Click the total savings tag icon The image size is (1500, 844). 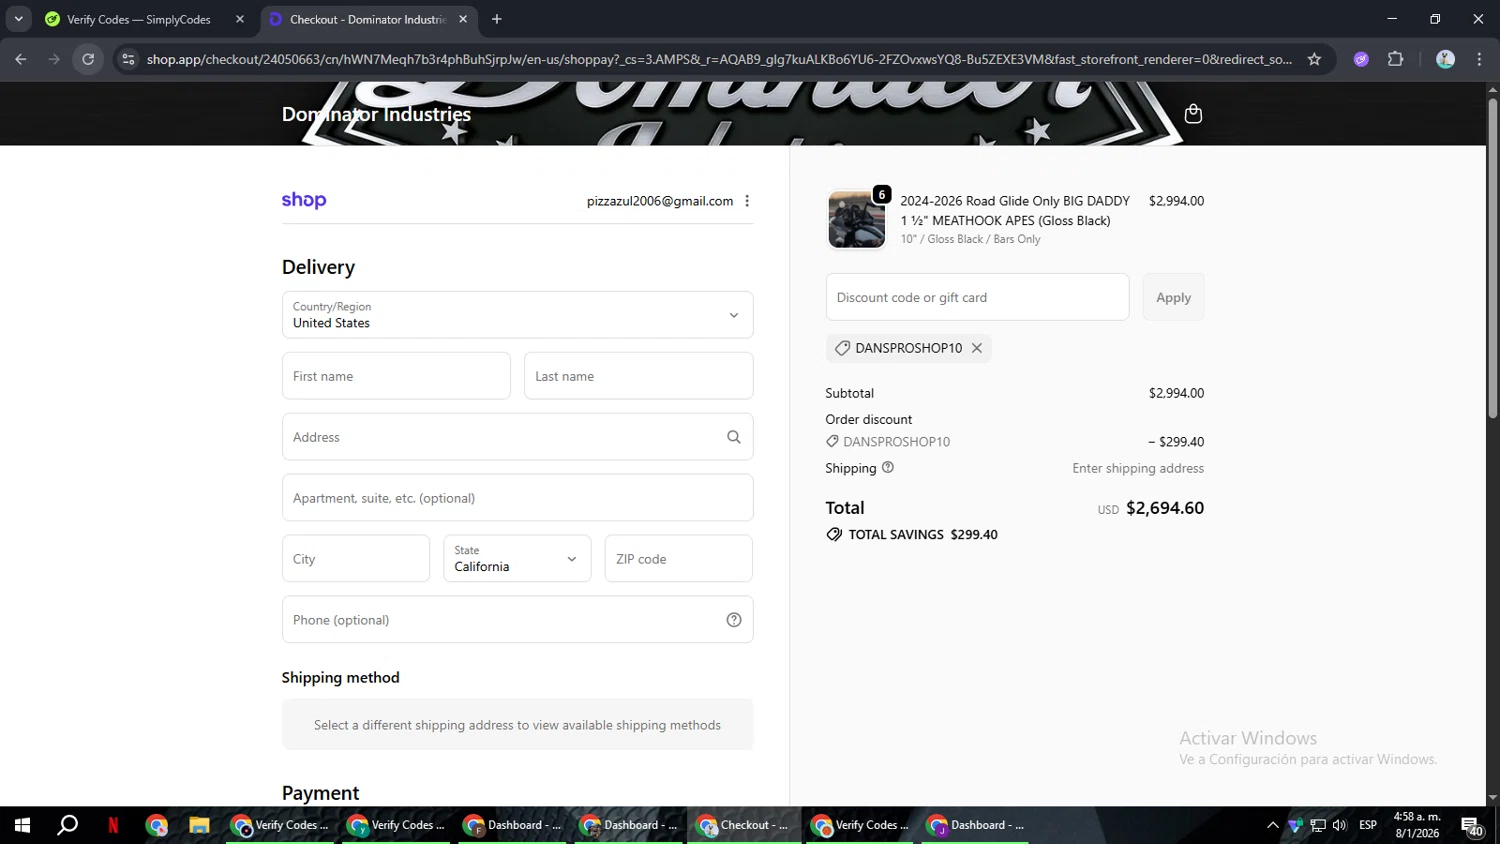click(x=834, y=535)
